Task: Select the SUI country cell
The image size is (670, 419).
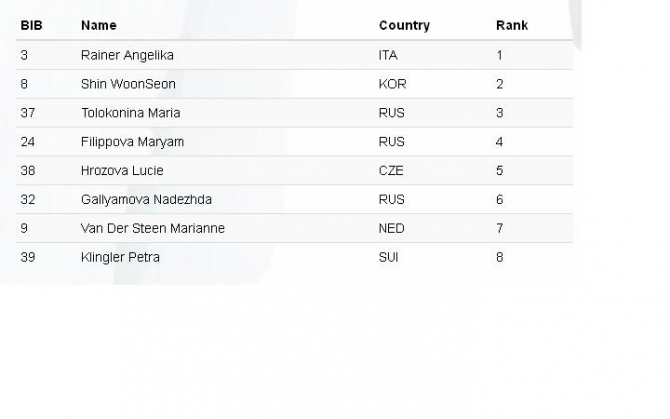Action: (388, 257)
